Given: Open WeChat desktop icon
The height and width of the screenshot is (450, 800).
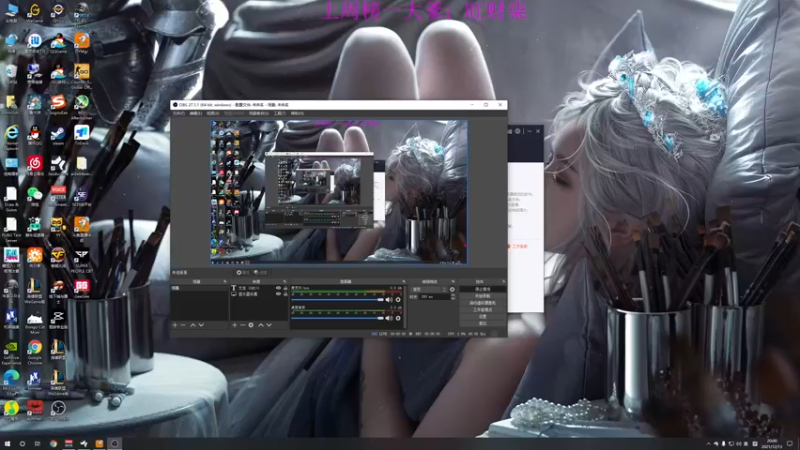Looking at the screenshot, I should [35, 196].
